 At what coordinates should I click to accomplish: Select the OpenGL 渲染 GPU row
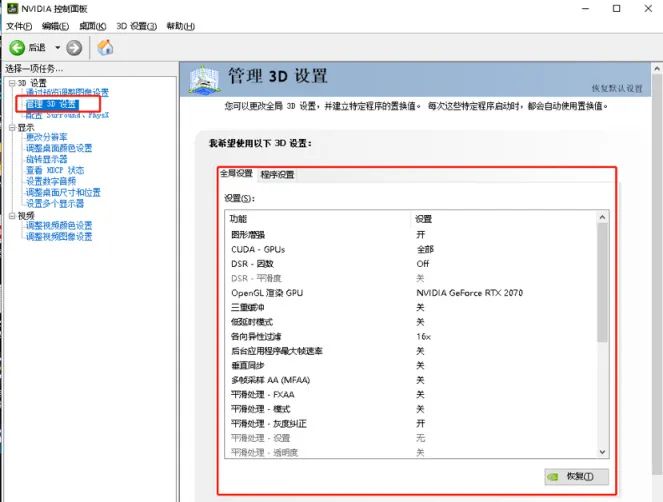266,292
